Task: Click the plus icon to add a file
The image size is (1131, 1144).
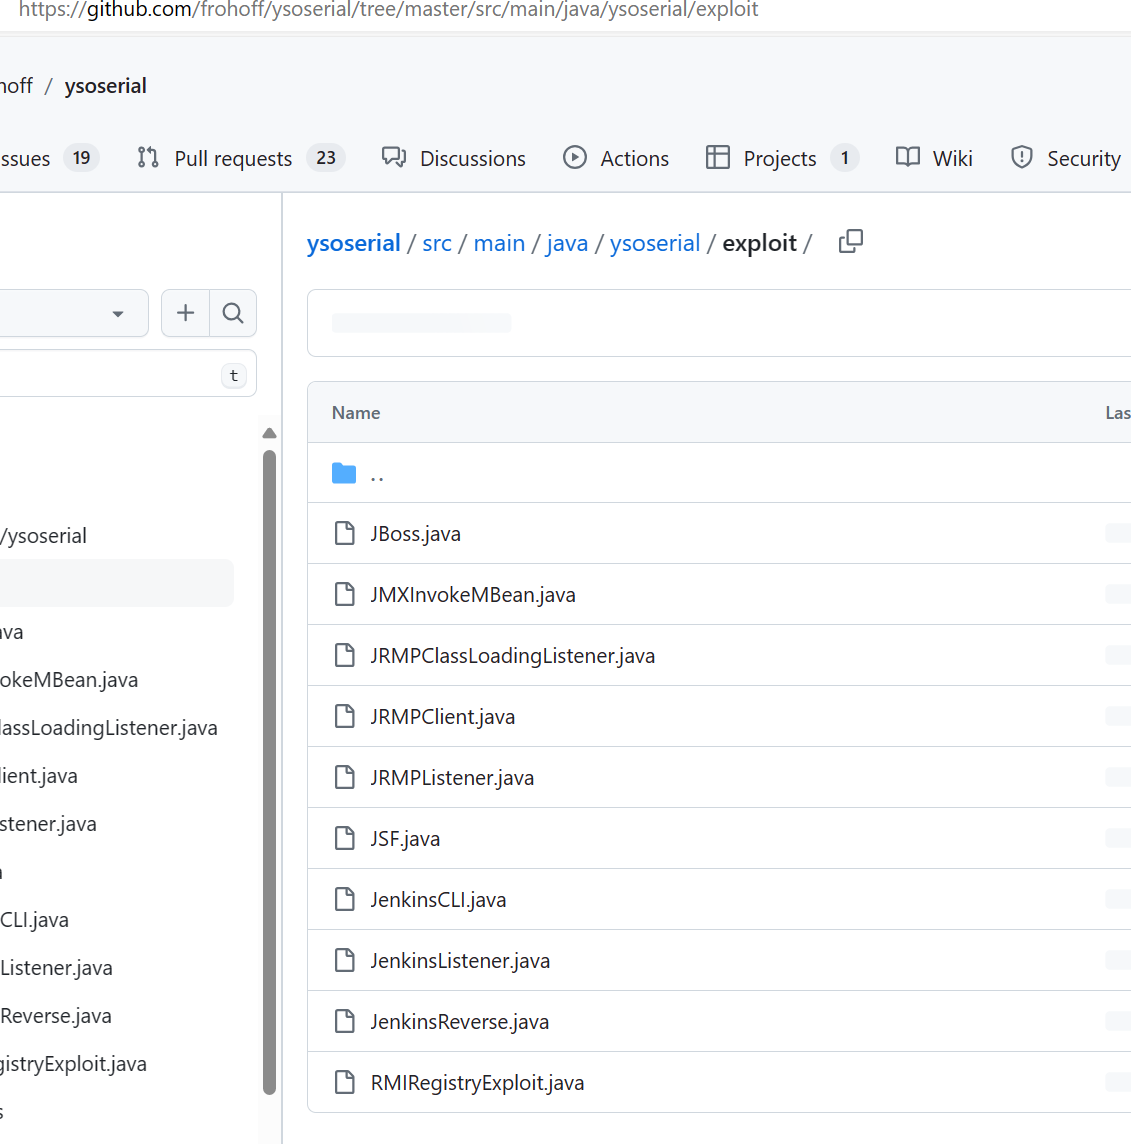Action: 185,313
